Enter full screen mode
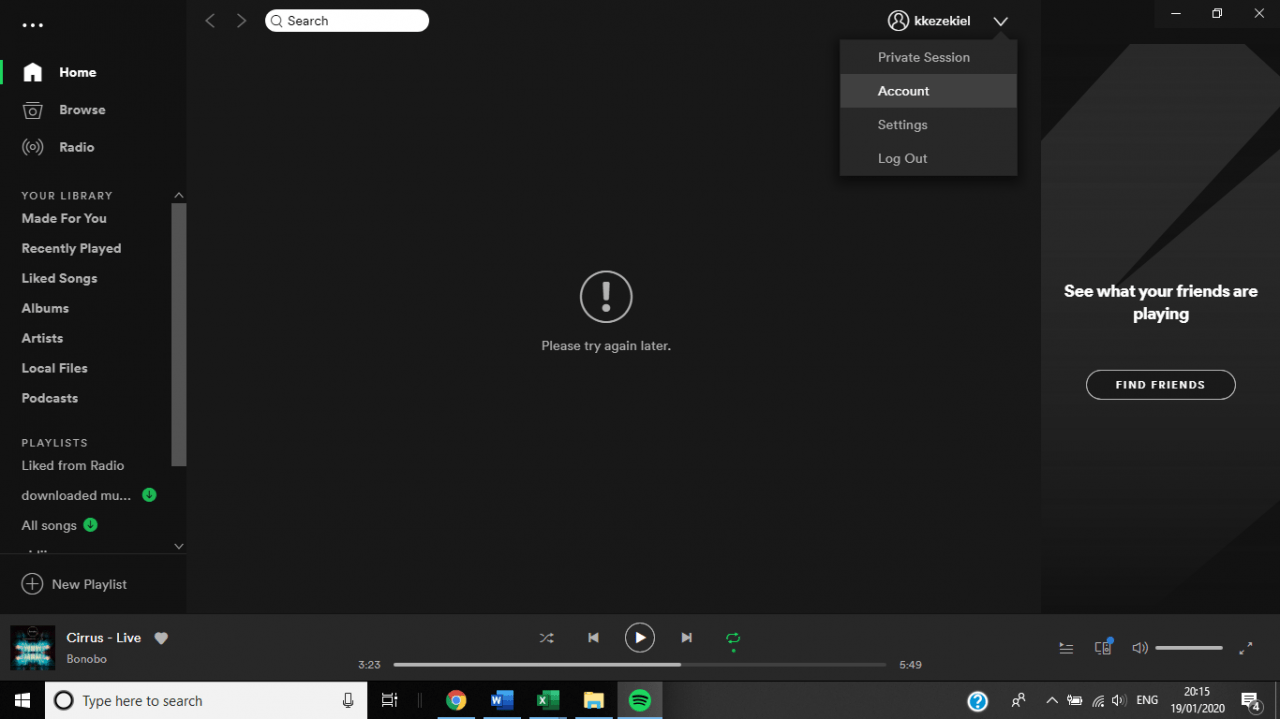Screen dimensions: 1280x719 (1246, 648)
